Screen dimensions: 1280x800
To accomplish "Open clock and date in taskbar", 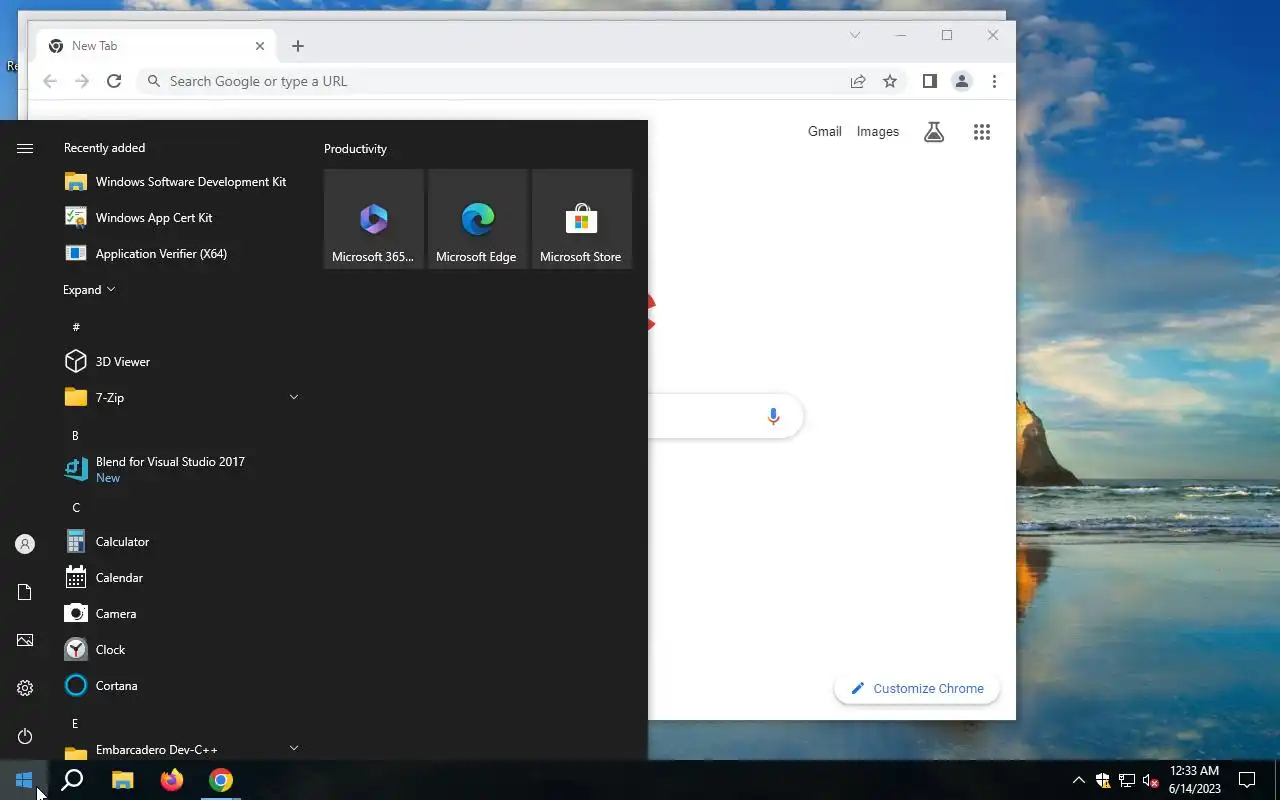I will click(1194, 780).
